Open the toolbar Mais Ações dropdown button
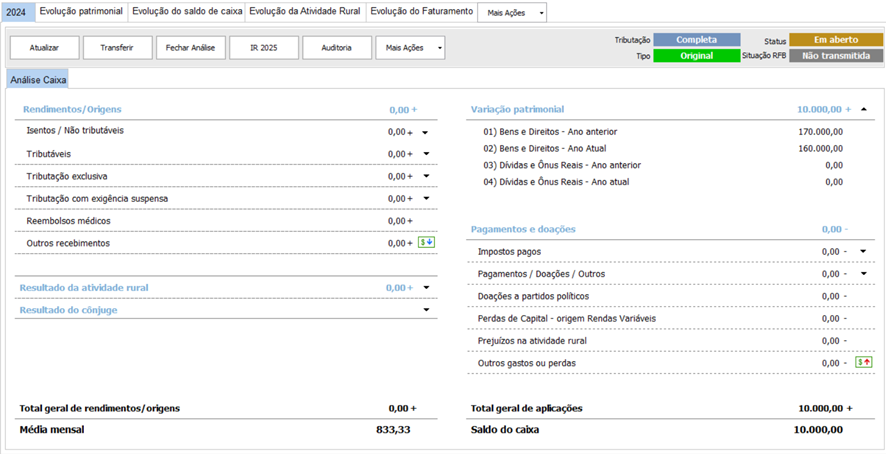This screenshot has width=886, height=454. click(x=410, y=47)
